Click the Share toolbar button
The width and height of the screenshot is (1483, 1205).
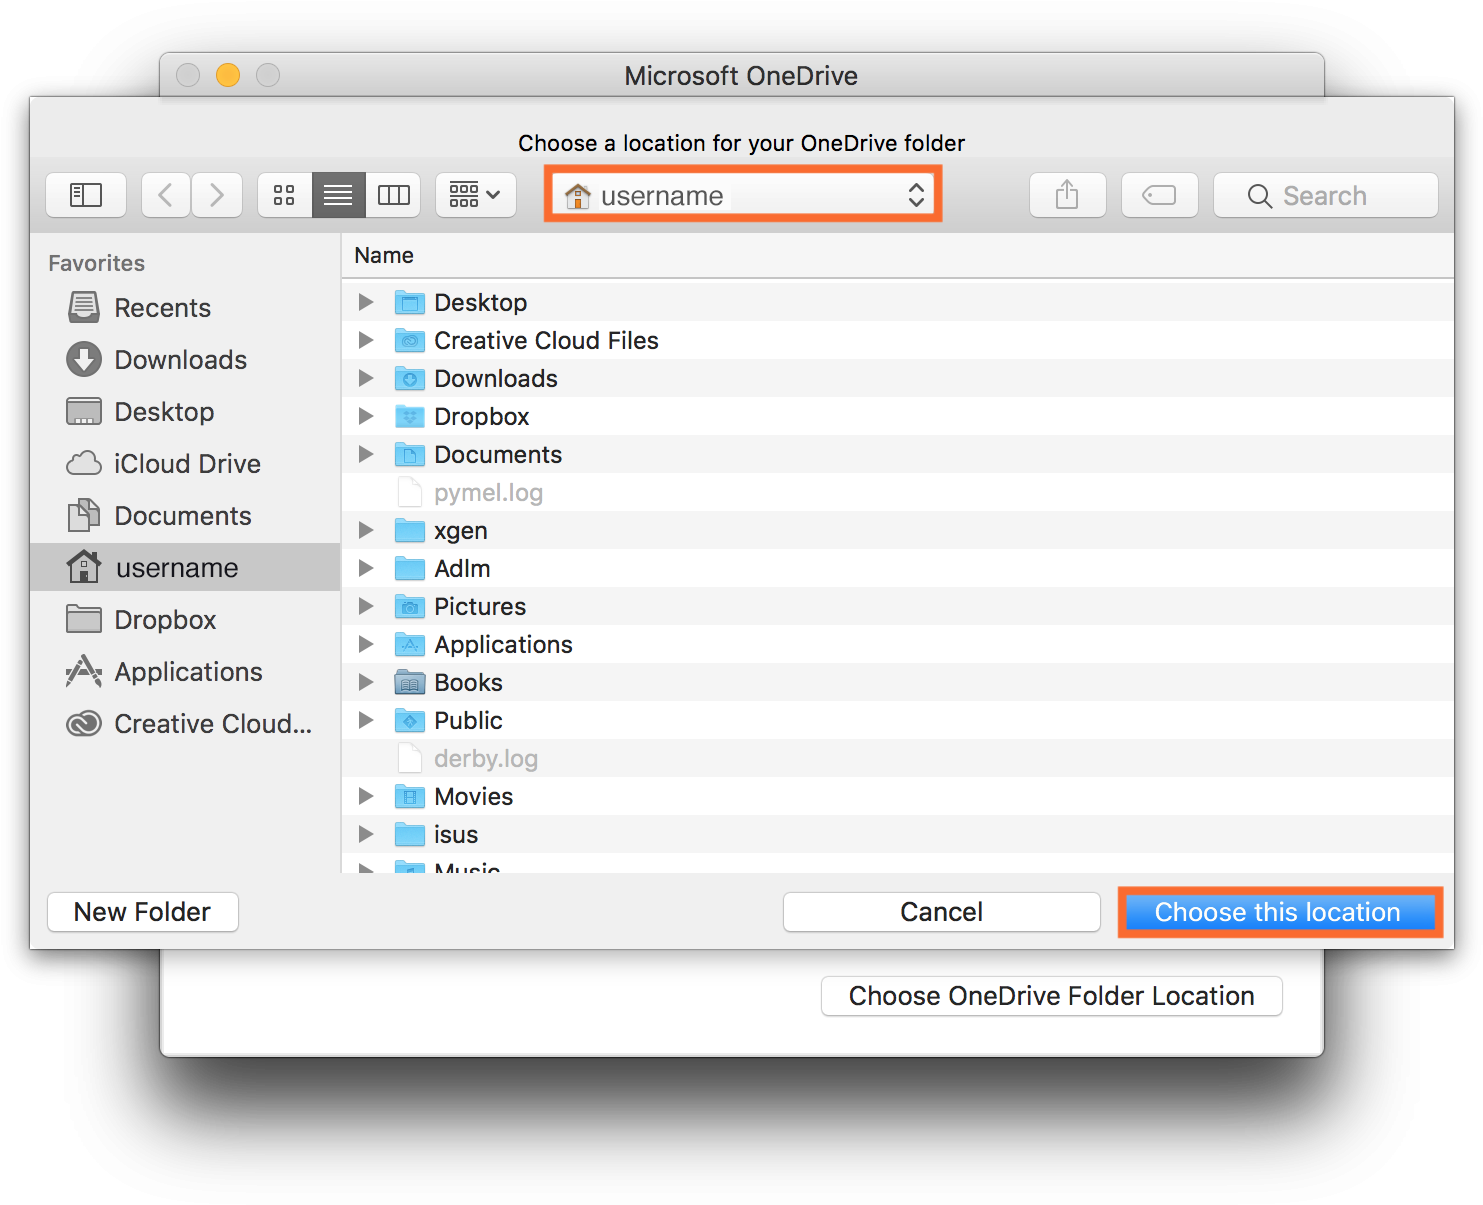[1068, 195]
